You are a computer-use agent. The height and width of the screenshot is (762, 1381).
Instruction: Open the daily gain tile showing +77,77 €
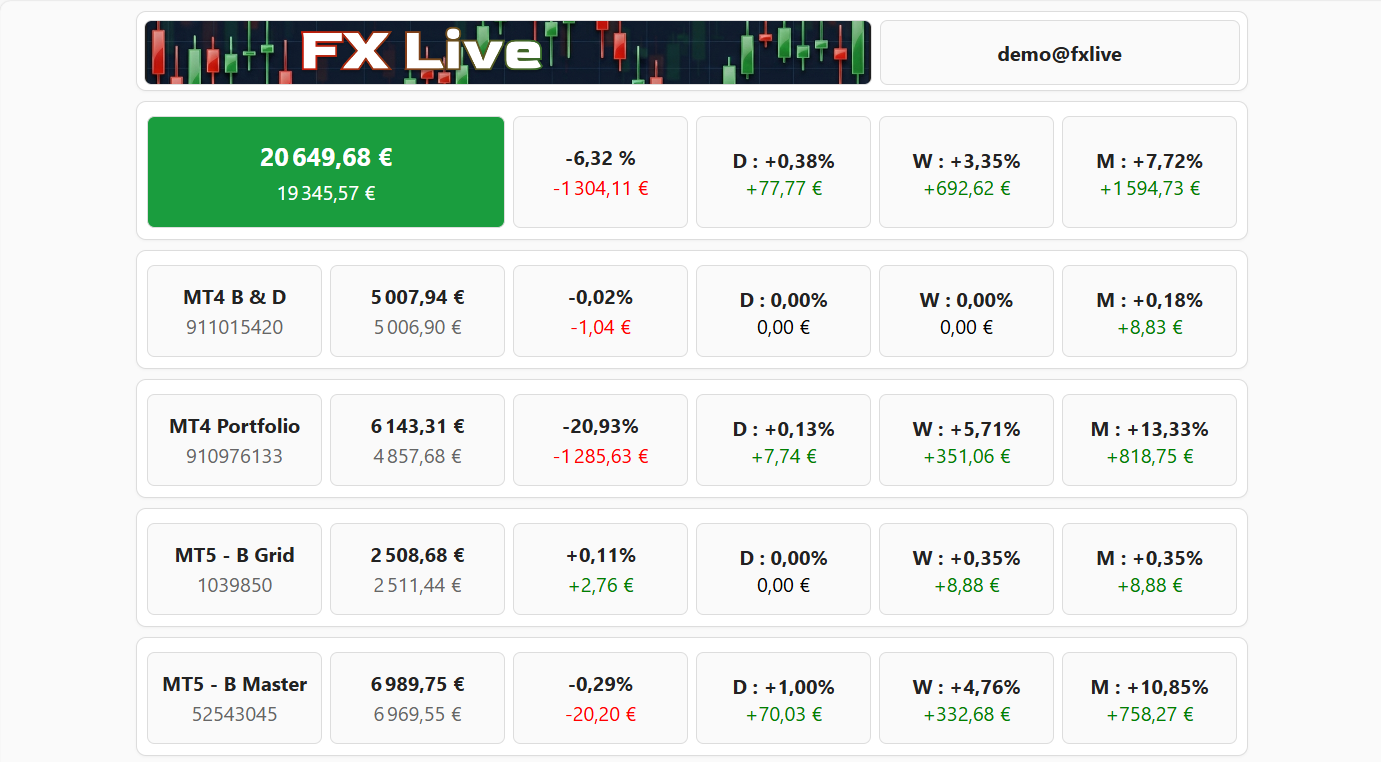pos(782,171)
